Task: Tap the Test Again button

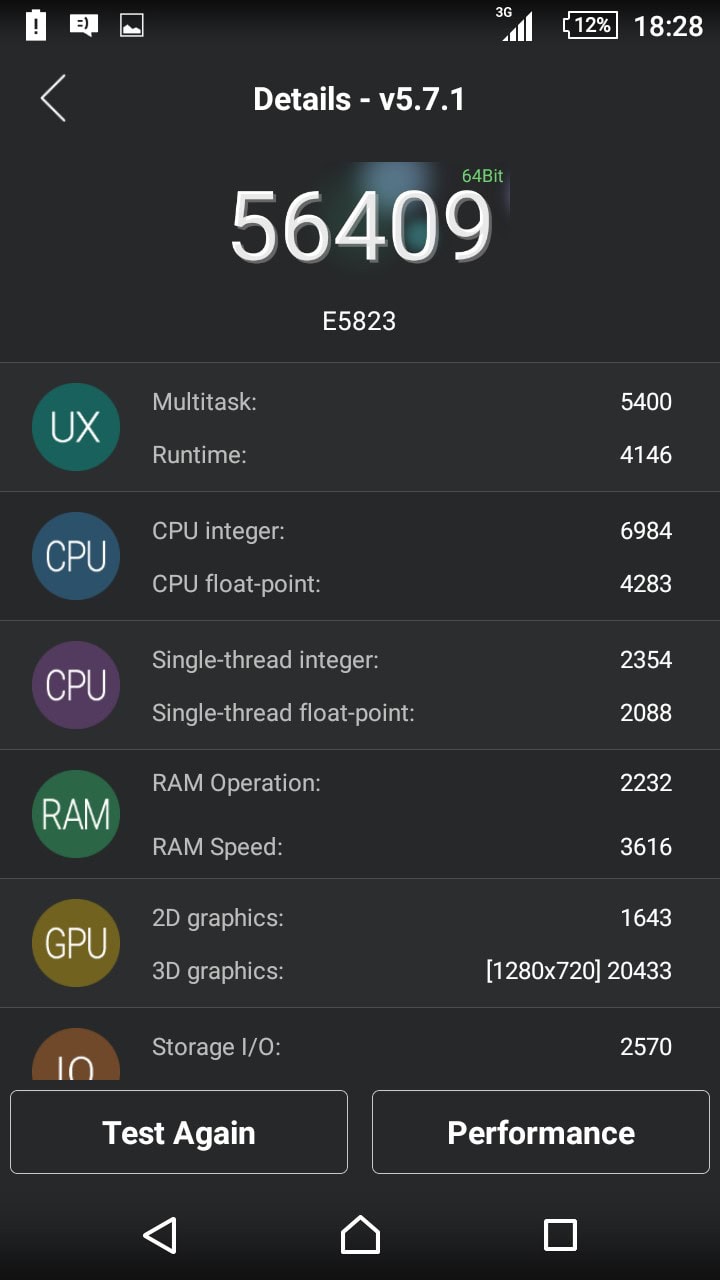Action: (179, 1132)
